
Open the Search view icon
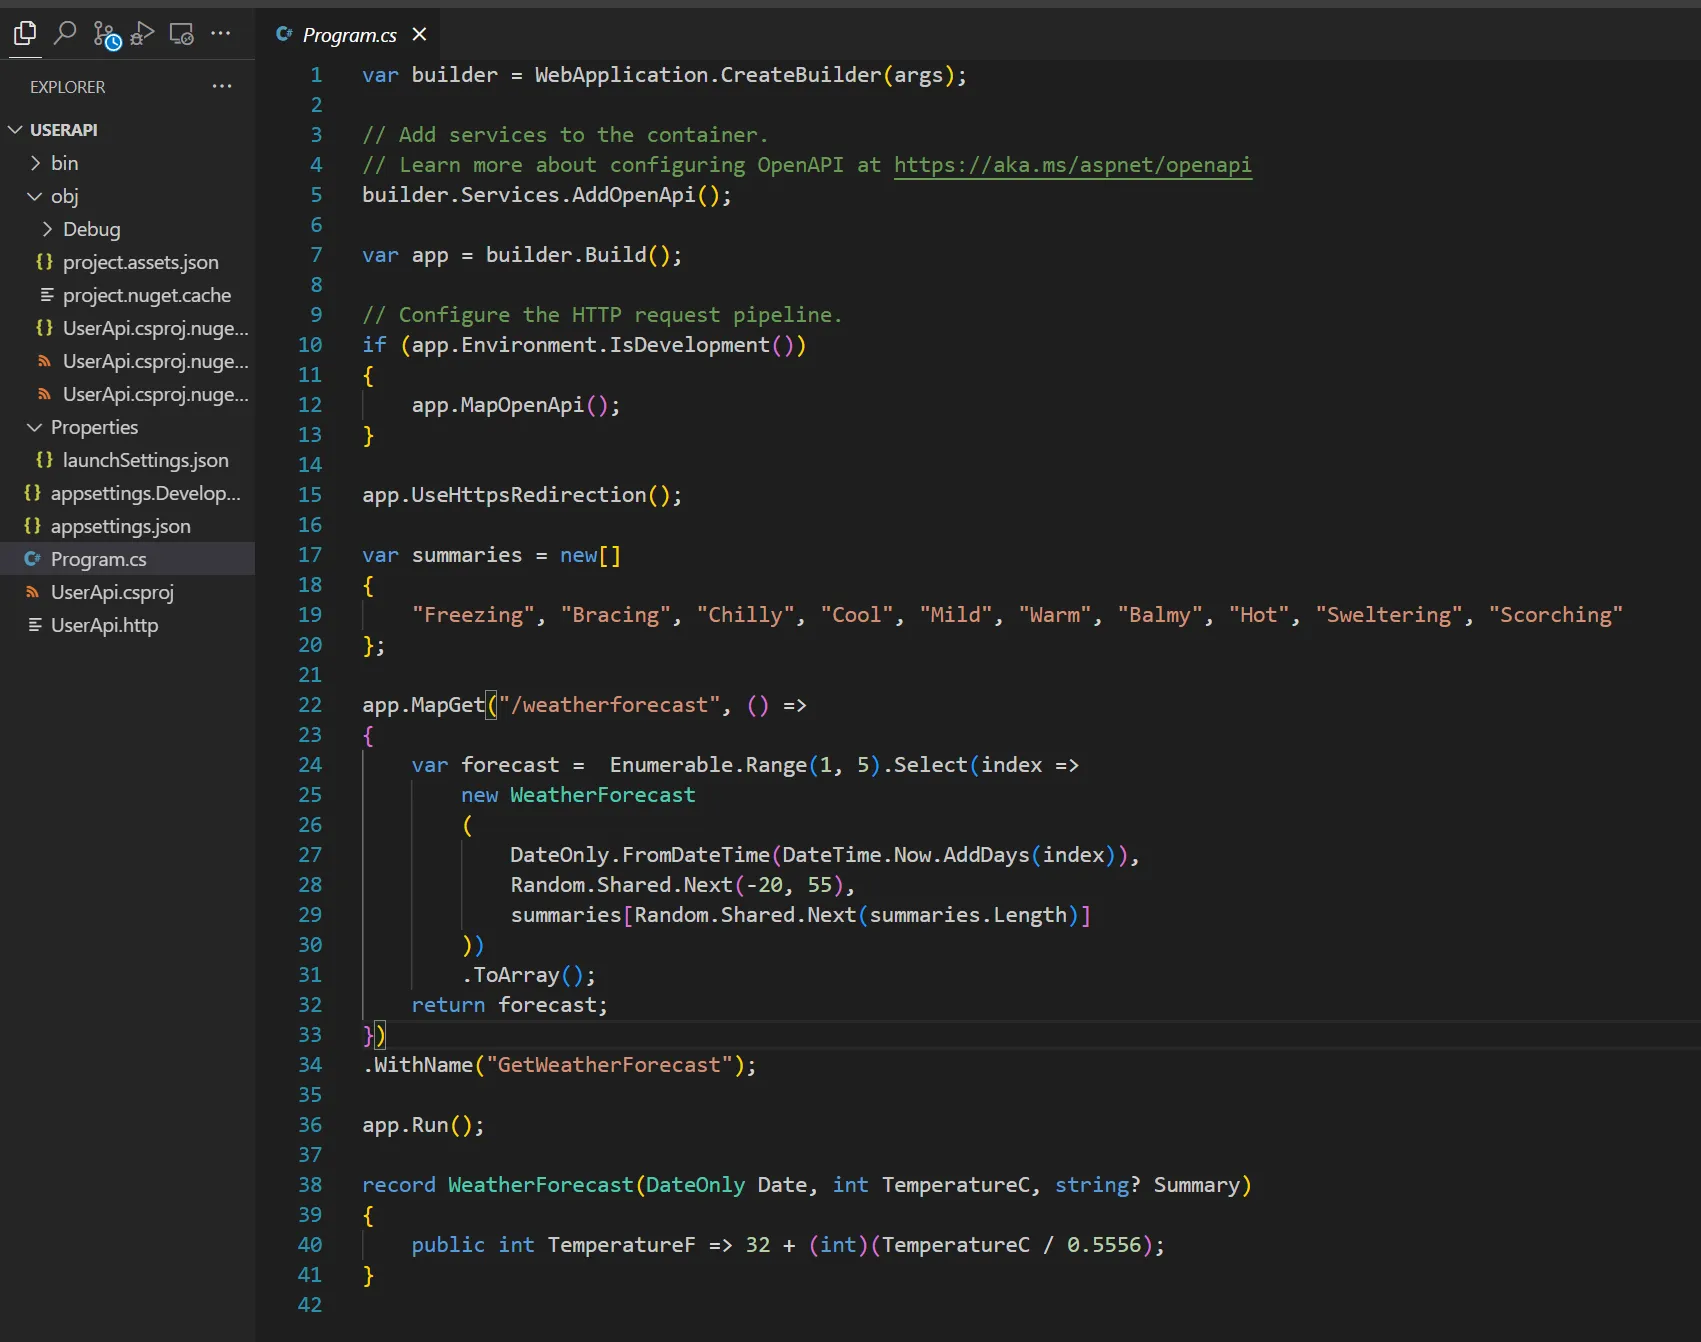(x=64, y=33)
